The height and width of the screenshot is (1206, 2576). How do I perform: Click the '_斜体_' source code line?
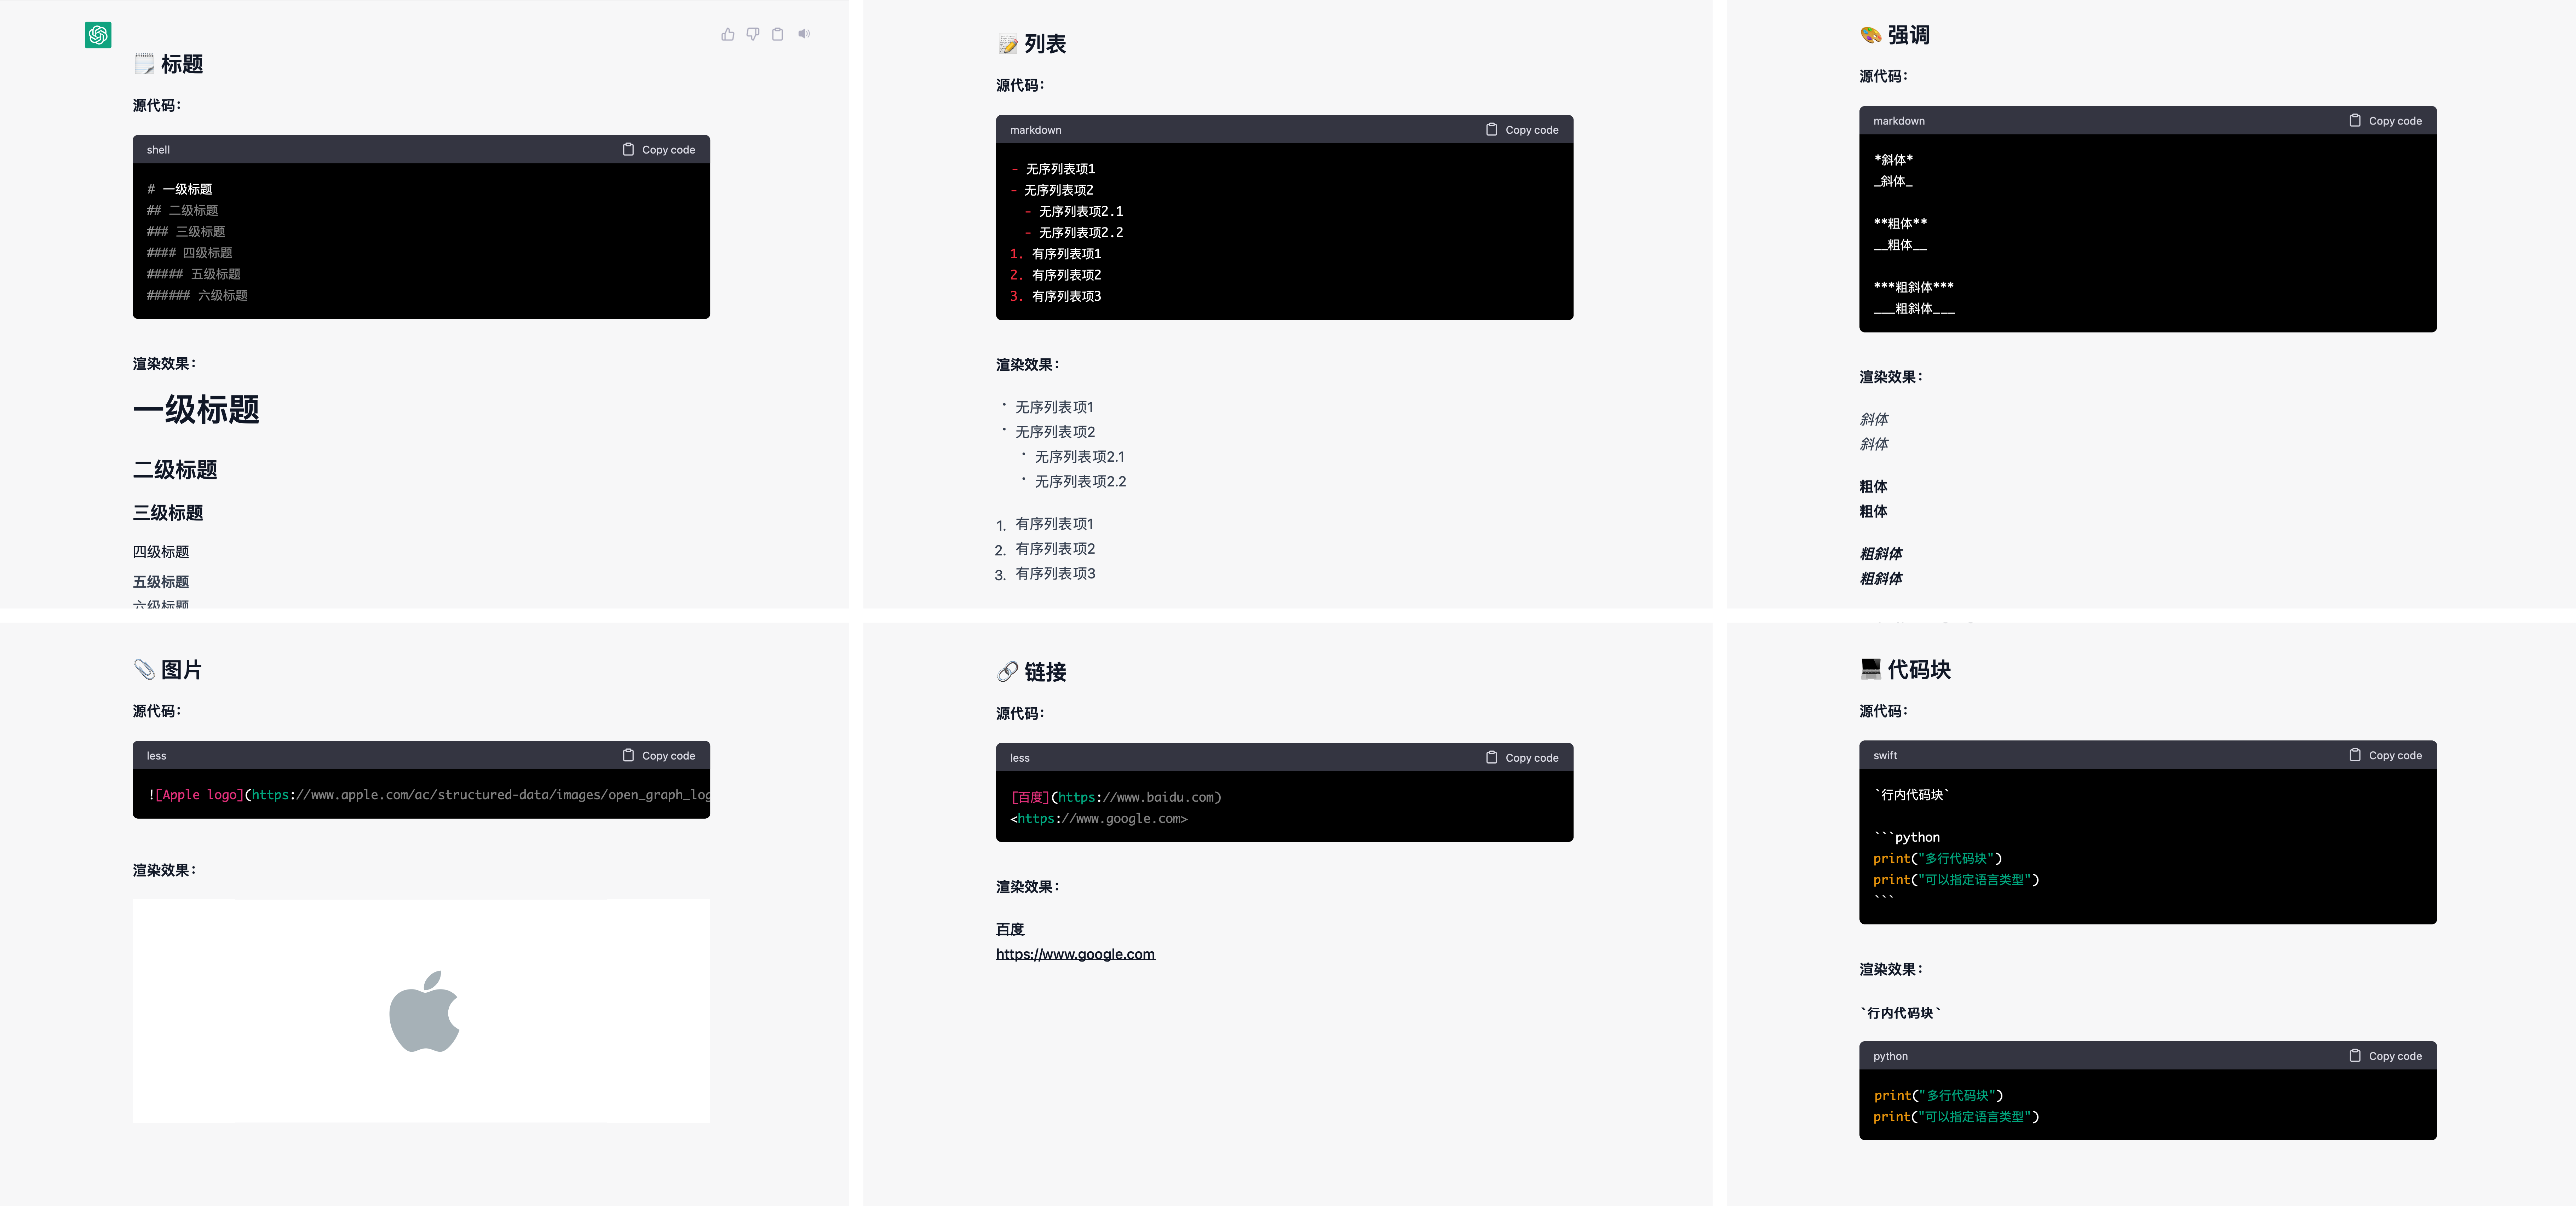1893,181
